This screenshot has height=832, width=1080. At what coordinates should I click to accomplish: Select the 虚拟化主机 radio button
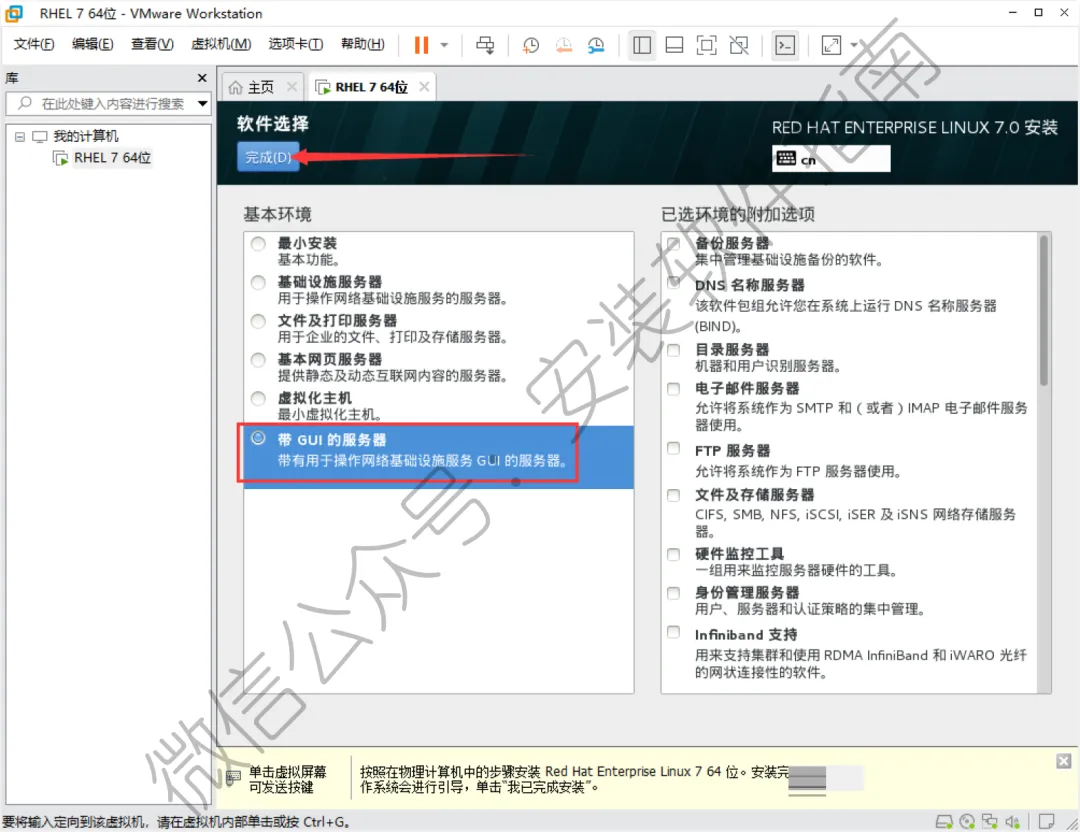(x=258, y=398)
